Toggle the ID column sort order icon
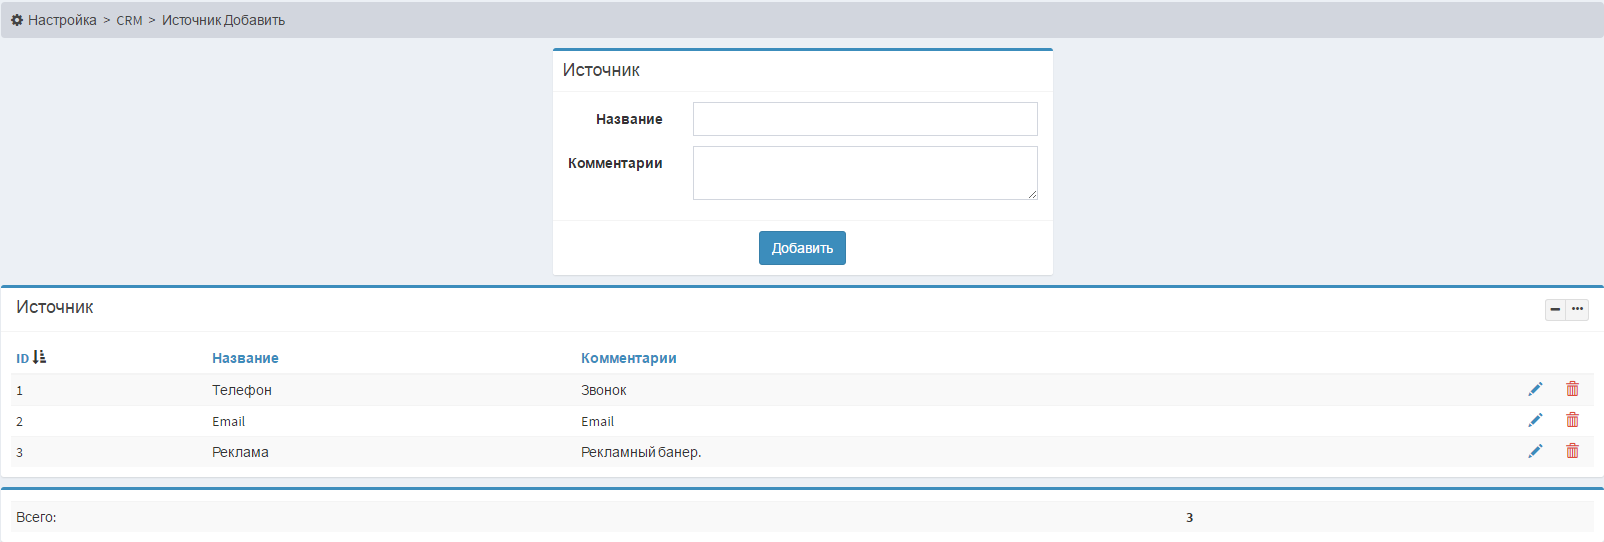 (40, 357)
